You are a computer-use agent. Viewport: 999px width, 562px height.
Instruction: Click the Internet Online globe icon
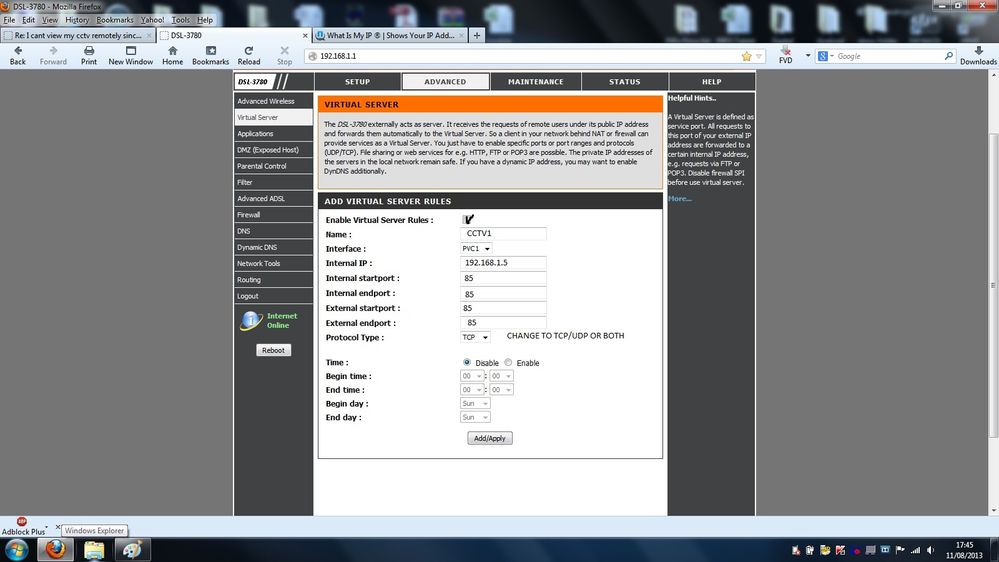(251, 321)
